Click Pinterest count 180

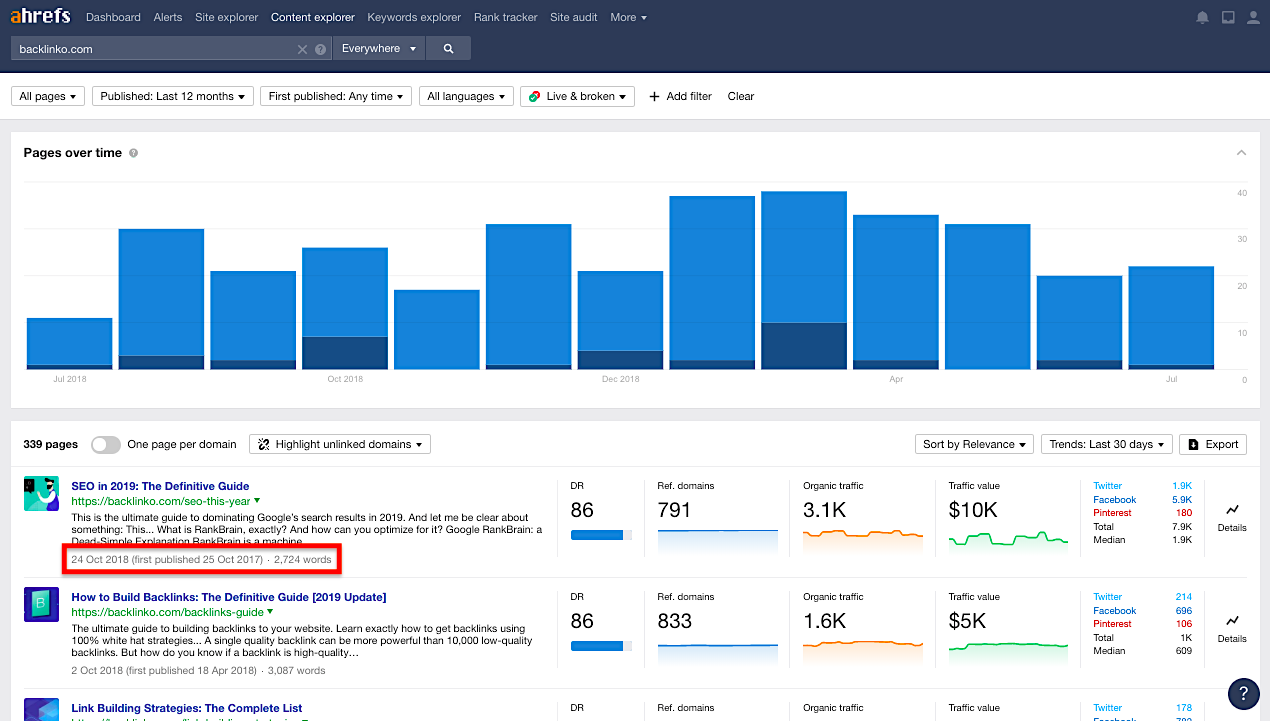point(1182,512)
